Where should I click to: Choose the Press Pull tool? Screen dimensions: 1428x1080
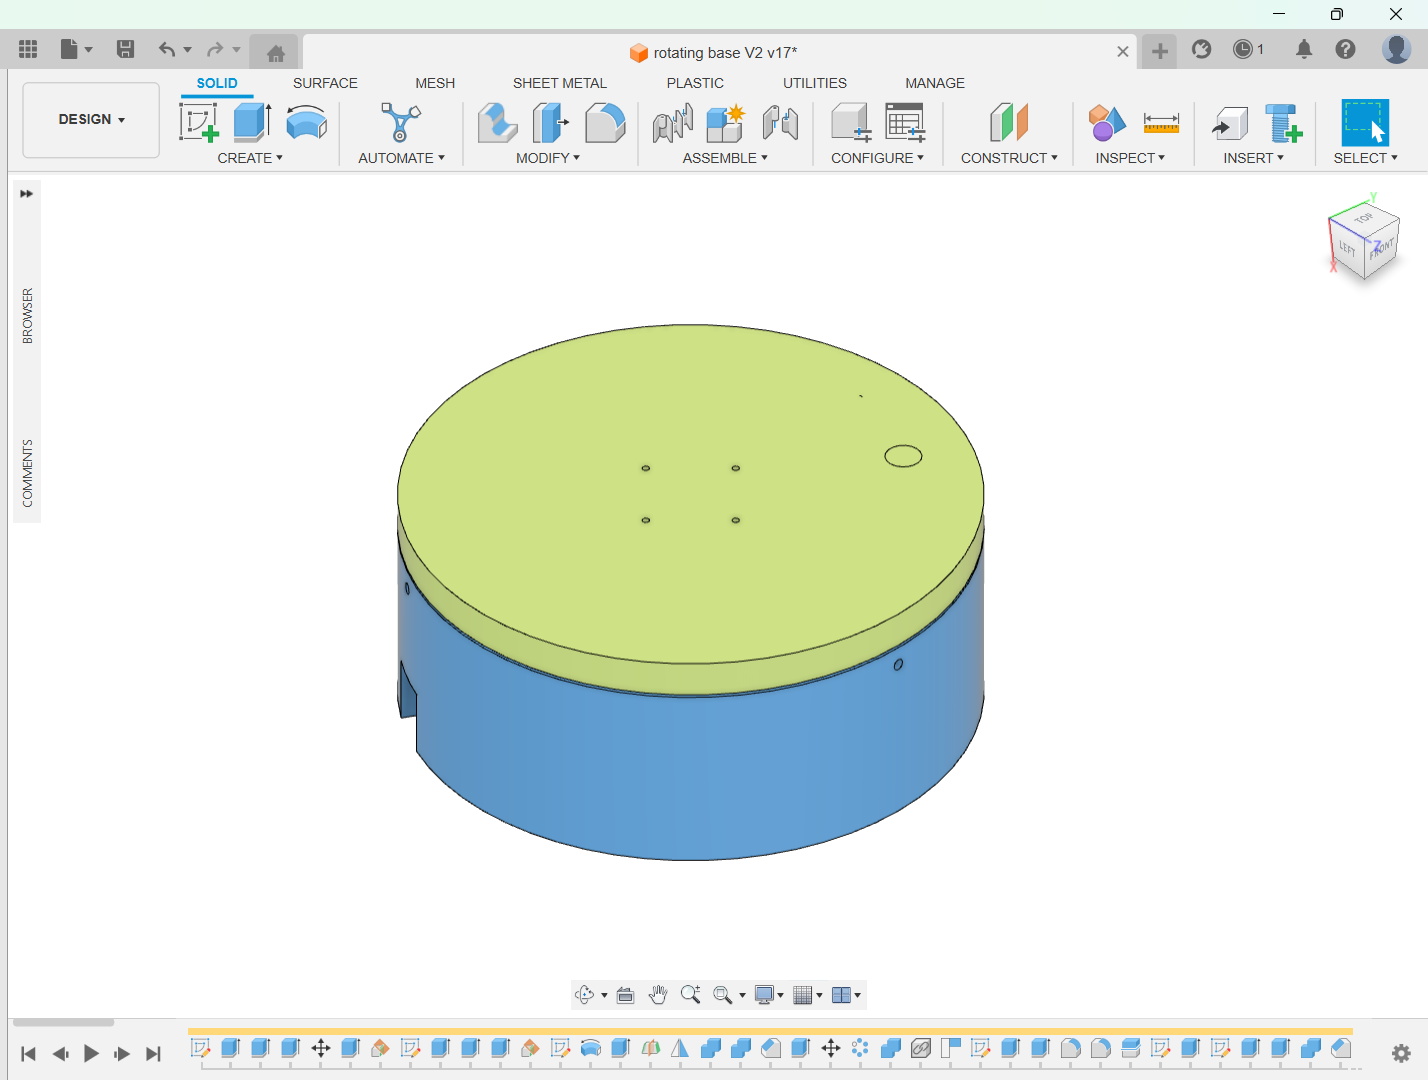point(497,123)
